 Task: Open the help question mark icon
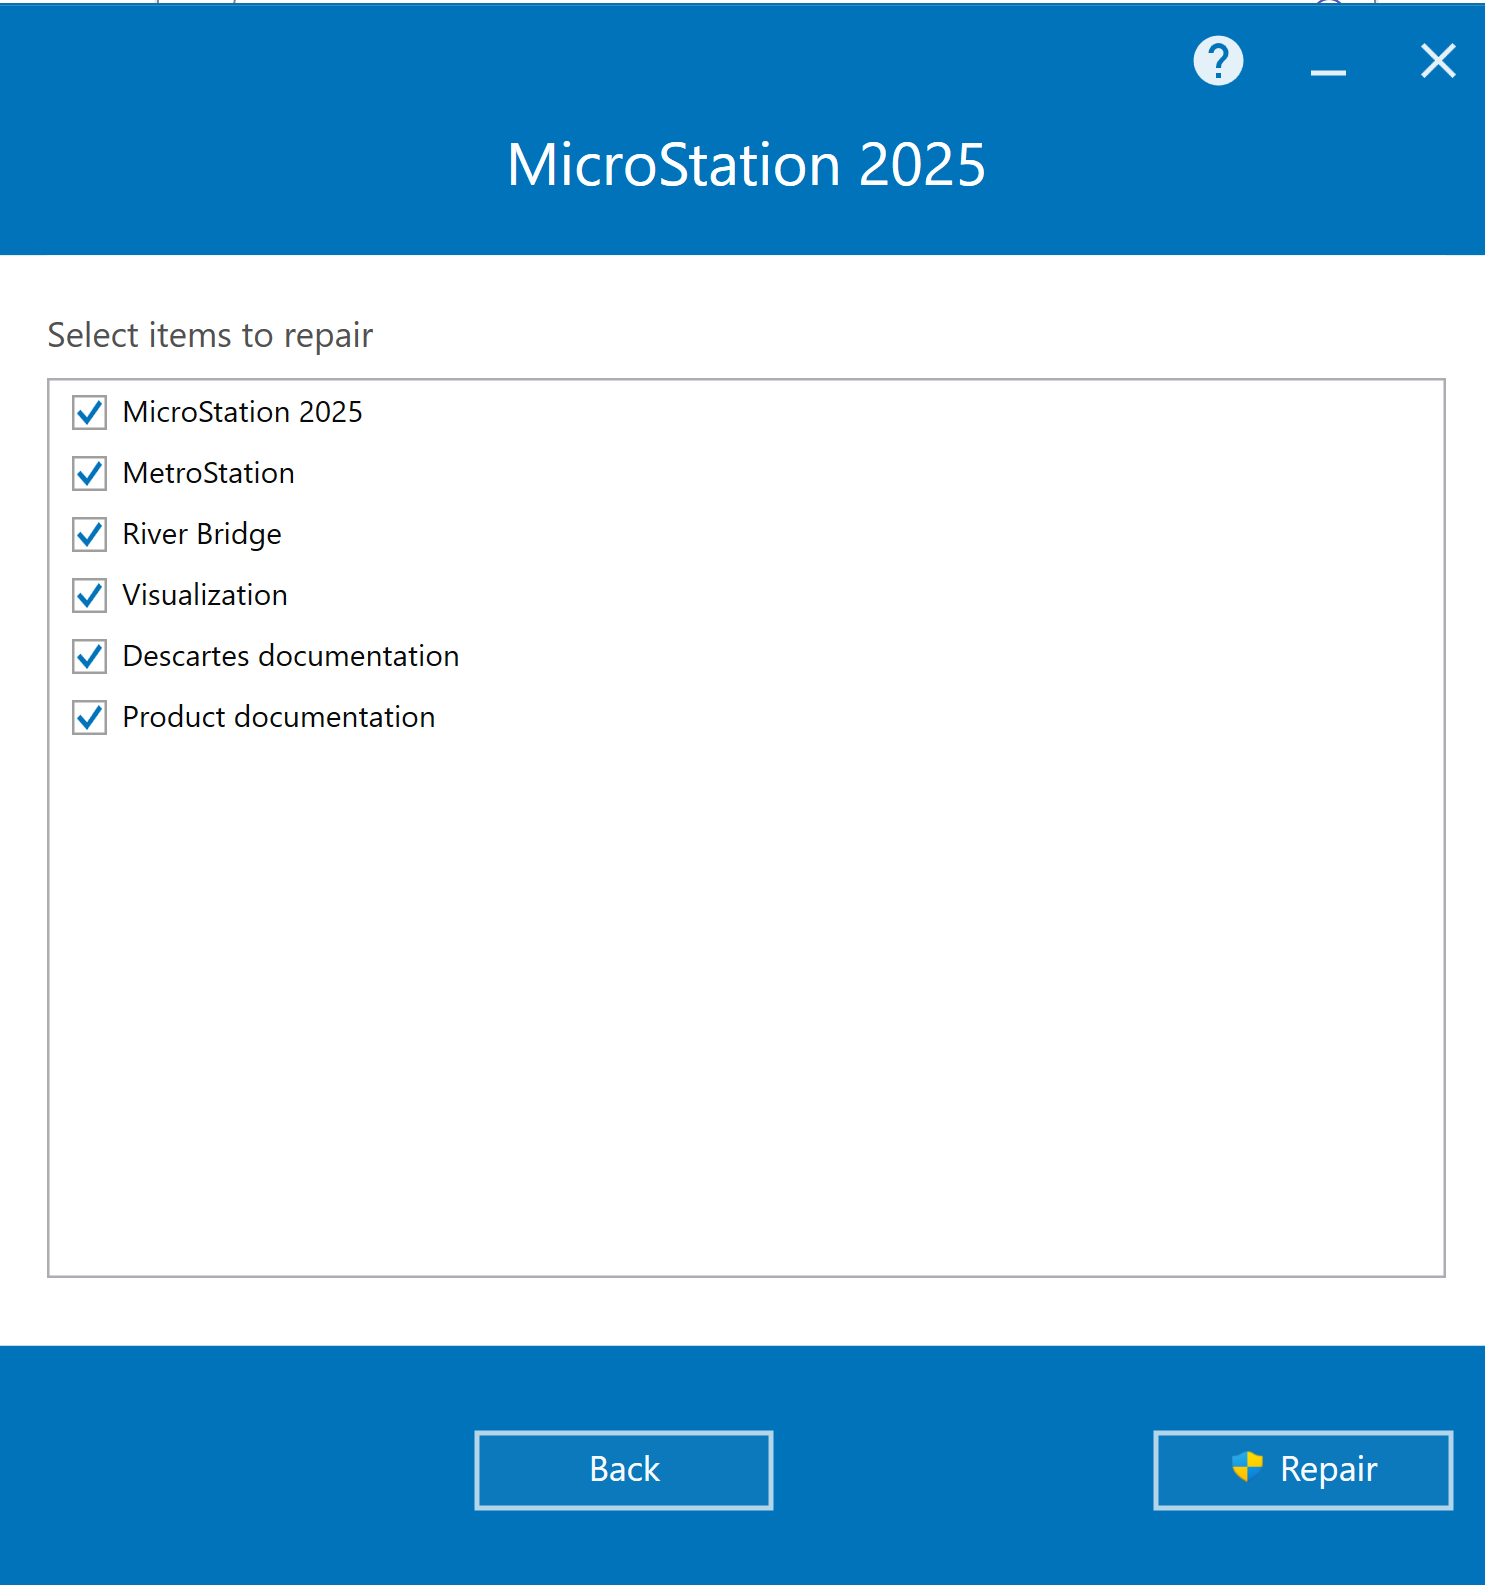pyautogui.click(x=1218, y=61)
